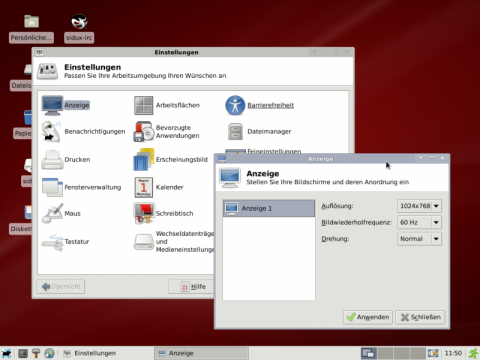Open the Auflösung 1024x768 dropdown

[x=419, y=206]
